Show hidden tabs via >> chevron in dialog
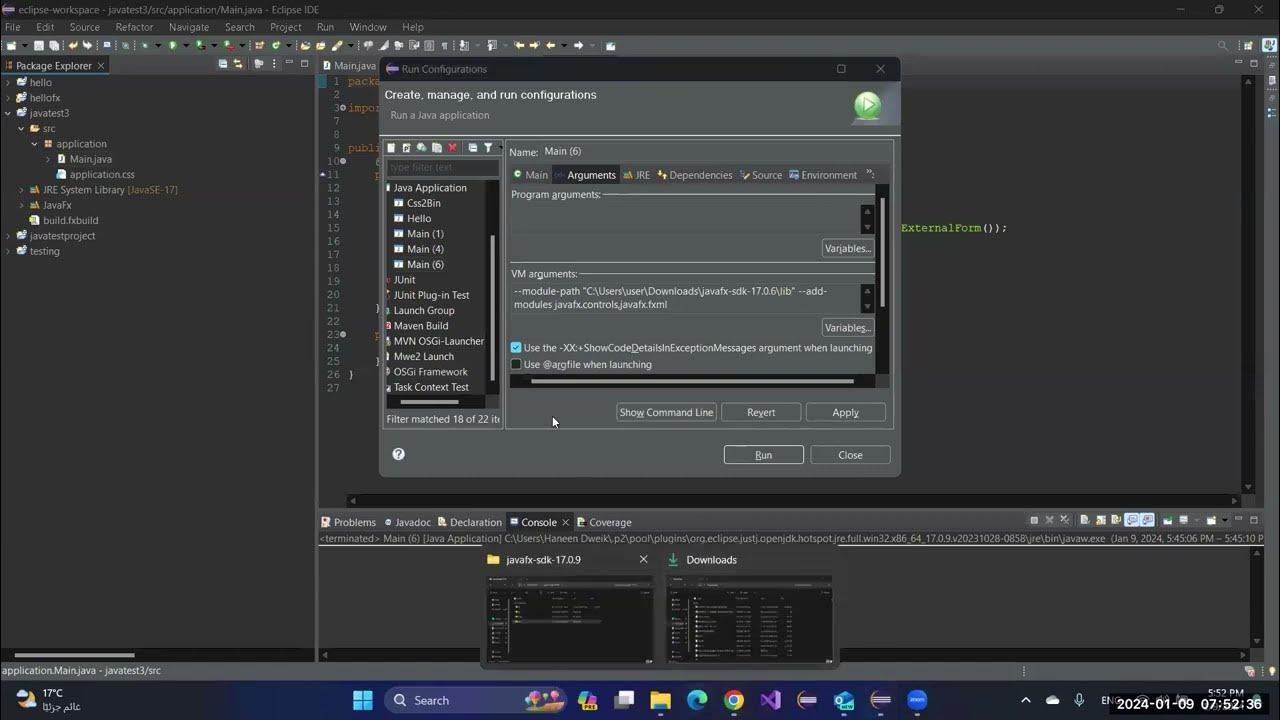This screenshot has width=1280, height=720. [x=868, y=174]
